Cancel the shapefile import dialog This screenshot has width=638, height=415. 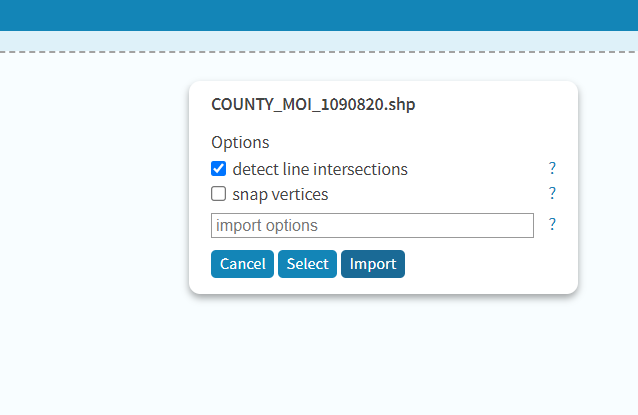coord(242,264)
